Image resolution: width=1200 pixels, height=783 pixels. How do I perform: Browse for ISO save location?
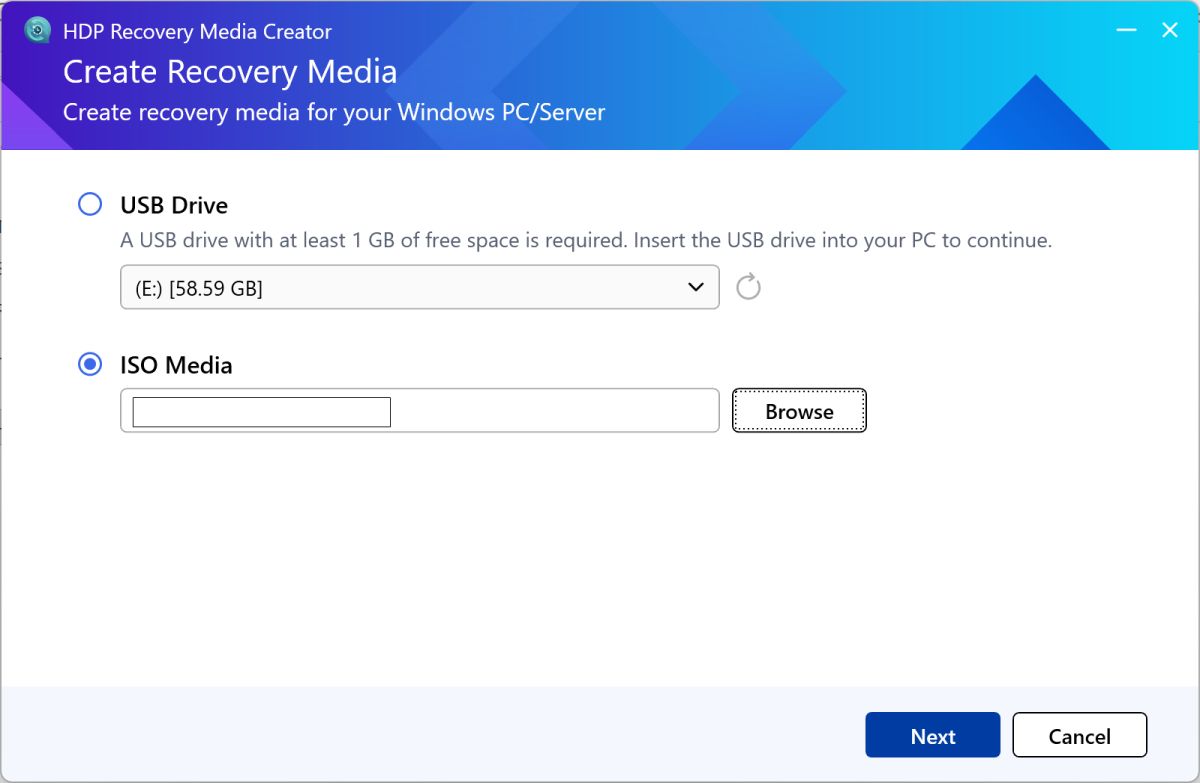coord(799,411)
